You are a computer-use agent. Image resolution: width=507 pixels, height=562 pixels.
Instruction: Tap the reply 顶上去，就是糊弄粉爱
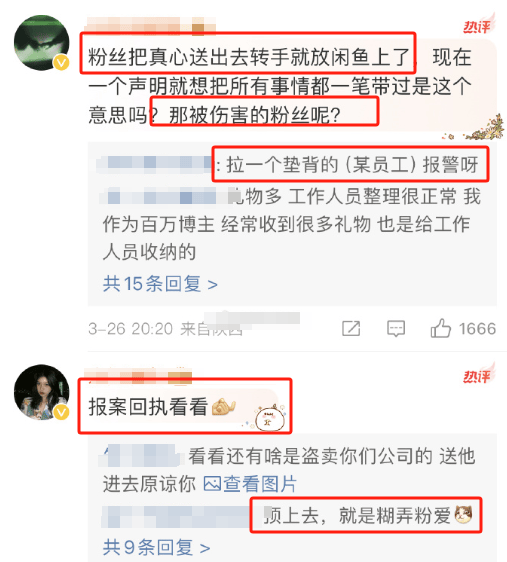(368, 515)
